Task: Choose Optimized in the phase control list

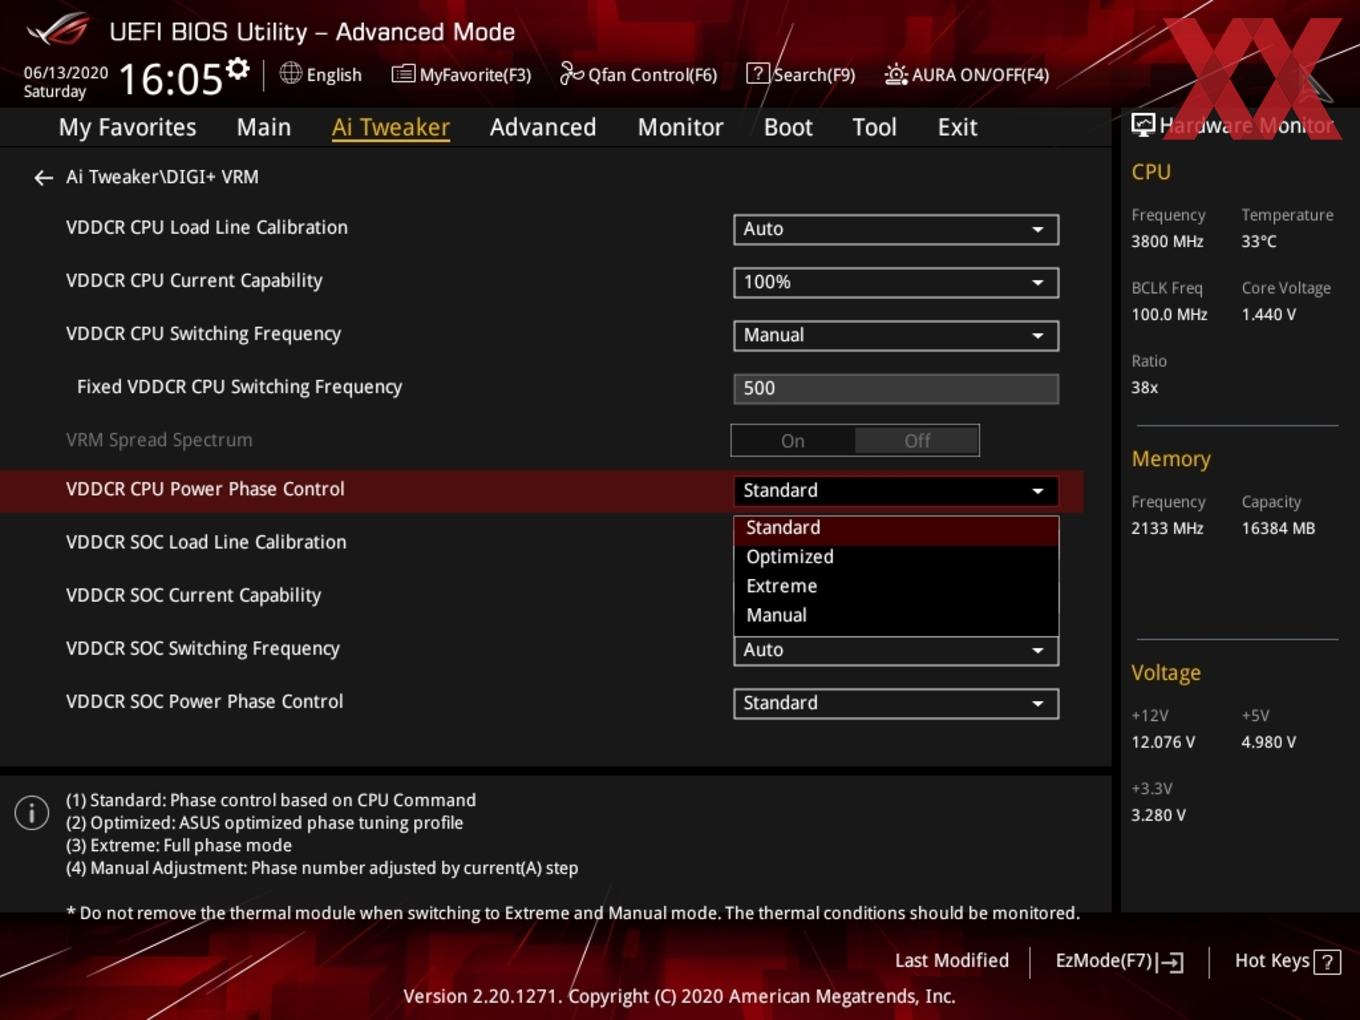Action: [896, 557]
